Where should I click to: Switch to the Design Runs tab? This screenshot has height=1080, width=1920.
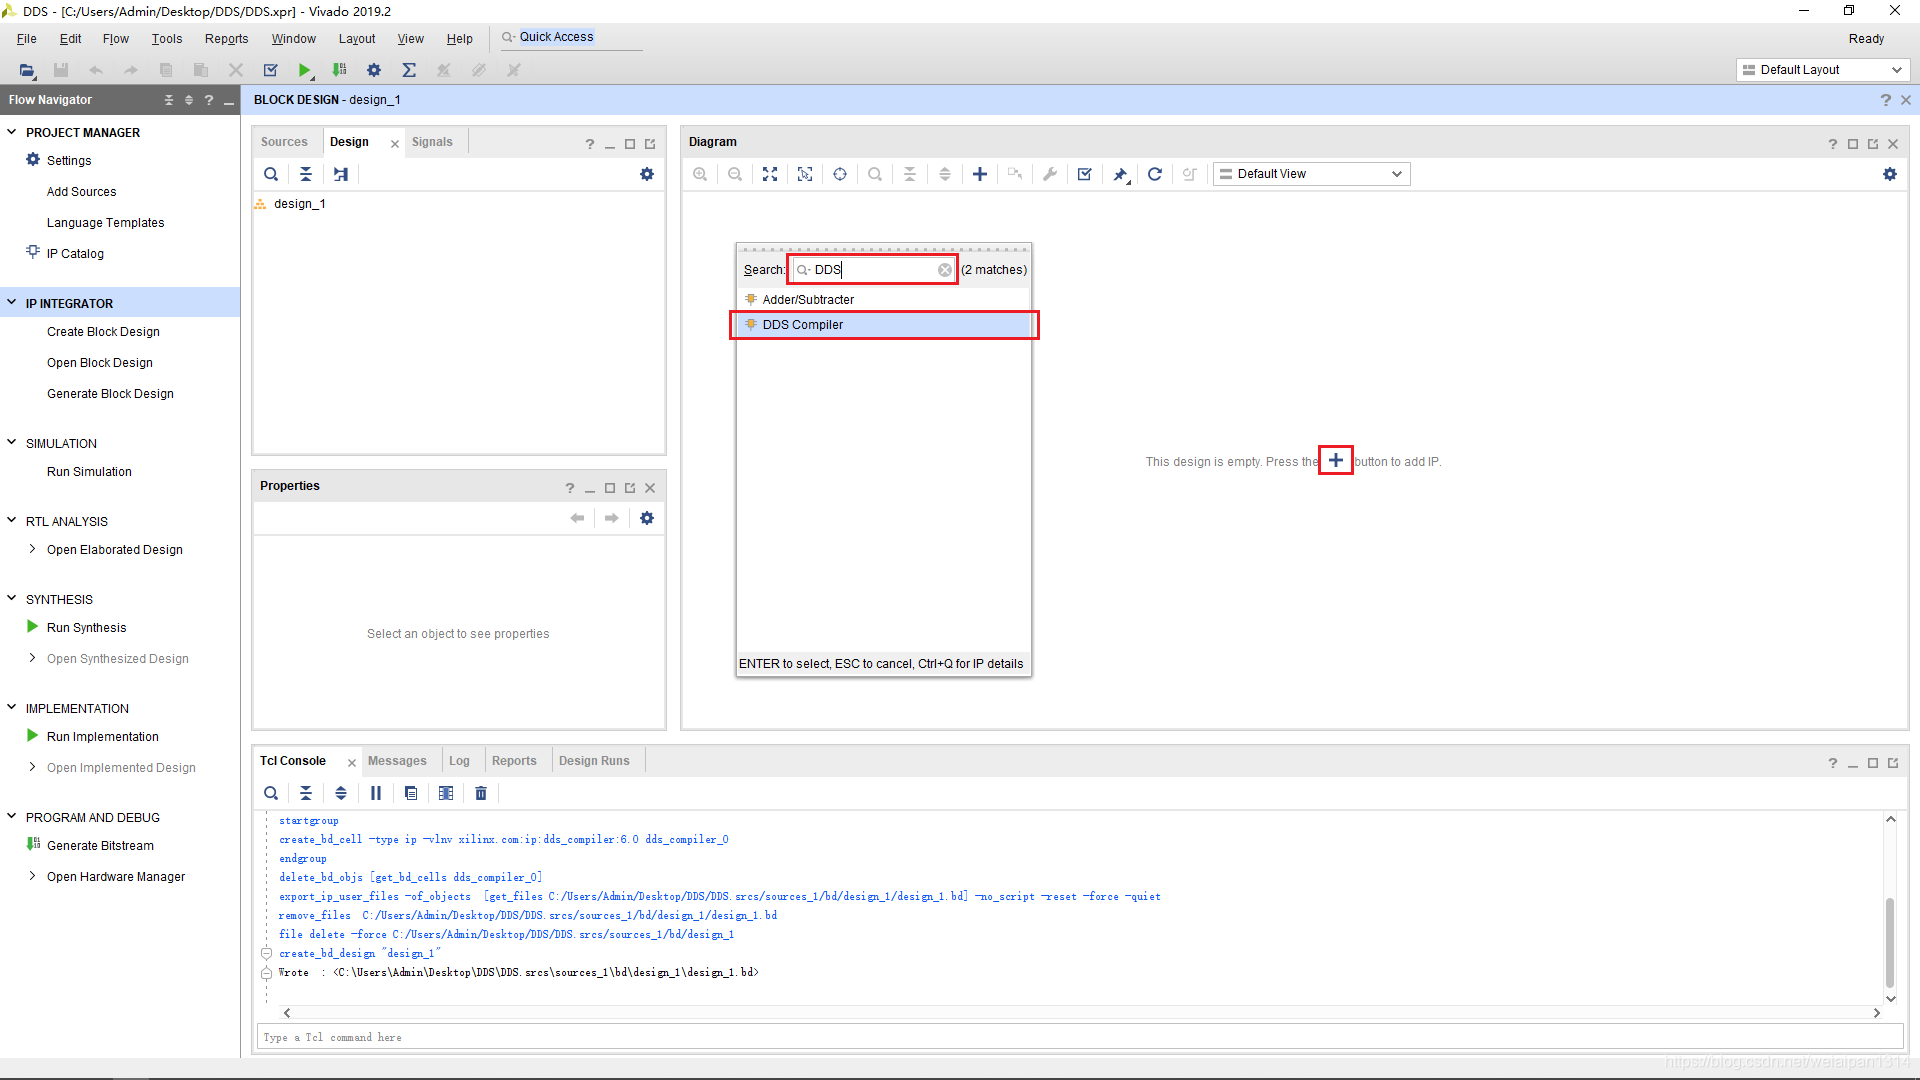[x=594, y=761]
